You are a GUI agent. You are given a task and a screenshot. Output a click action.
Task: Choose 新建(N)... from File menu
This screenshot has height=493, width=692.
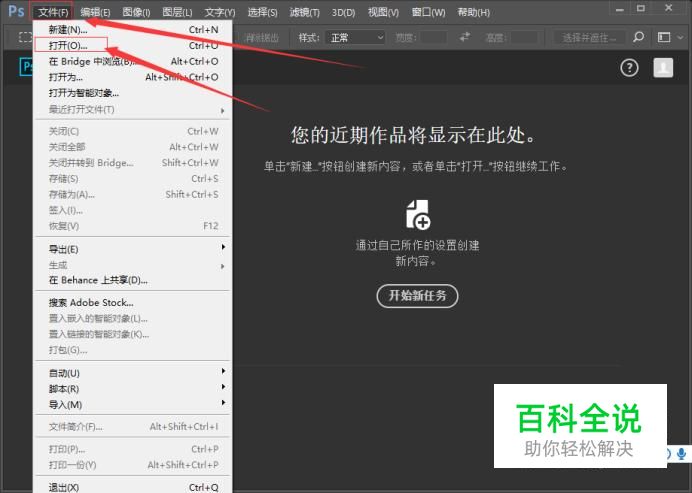tap(133, 30)
